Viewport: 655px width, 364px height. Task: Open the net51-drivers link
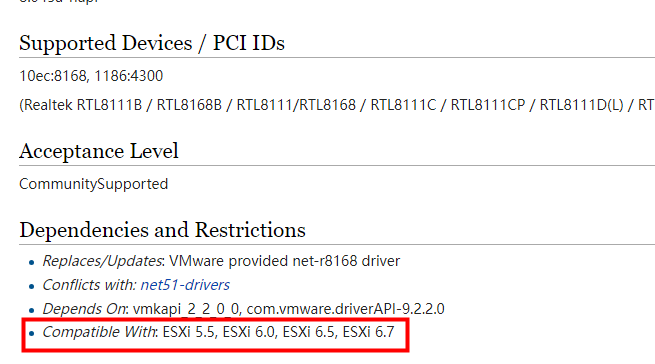pyautogui.click(x=185, y=285)
